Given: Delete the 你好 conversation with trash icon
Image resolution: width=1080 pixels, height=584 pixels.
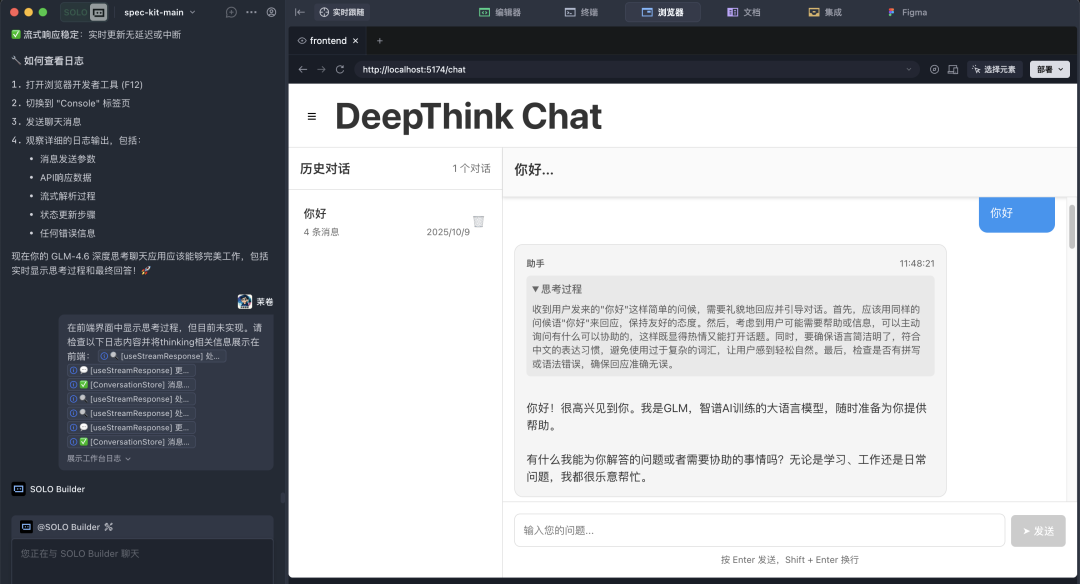Looking at the screenshot, I should [478, 221].
